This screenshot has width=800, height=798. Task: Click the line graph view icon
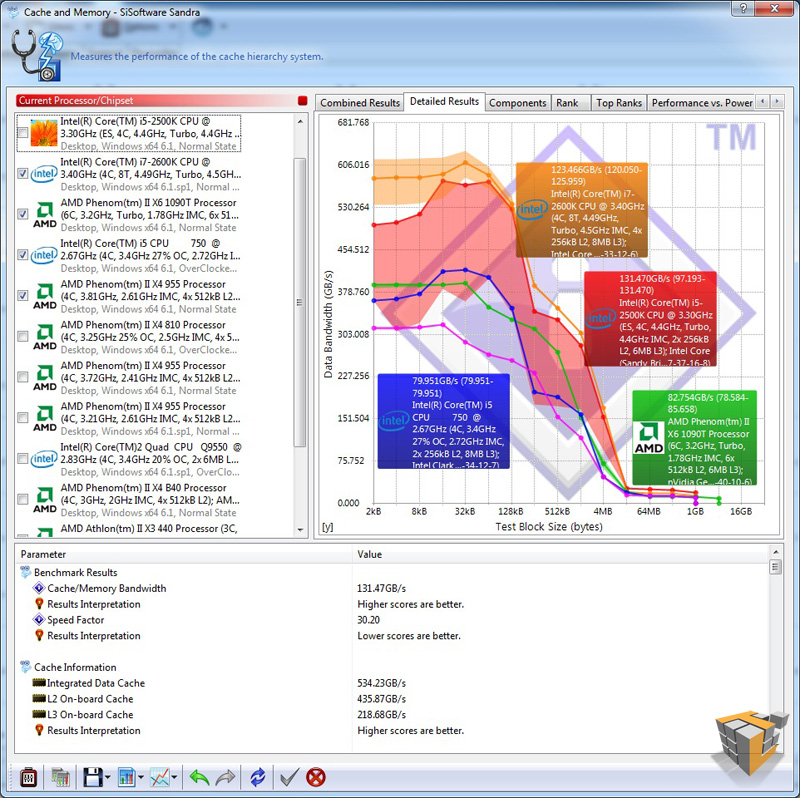pos(160,778)
